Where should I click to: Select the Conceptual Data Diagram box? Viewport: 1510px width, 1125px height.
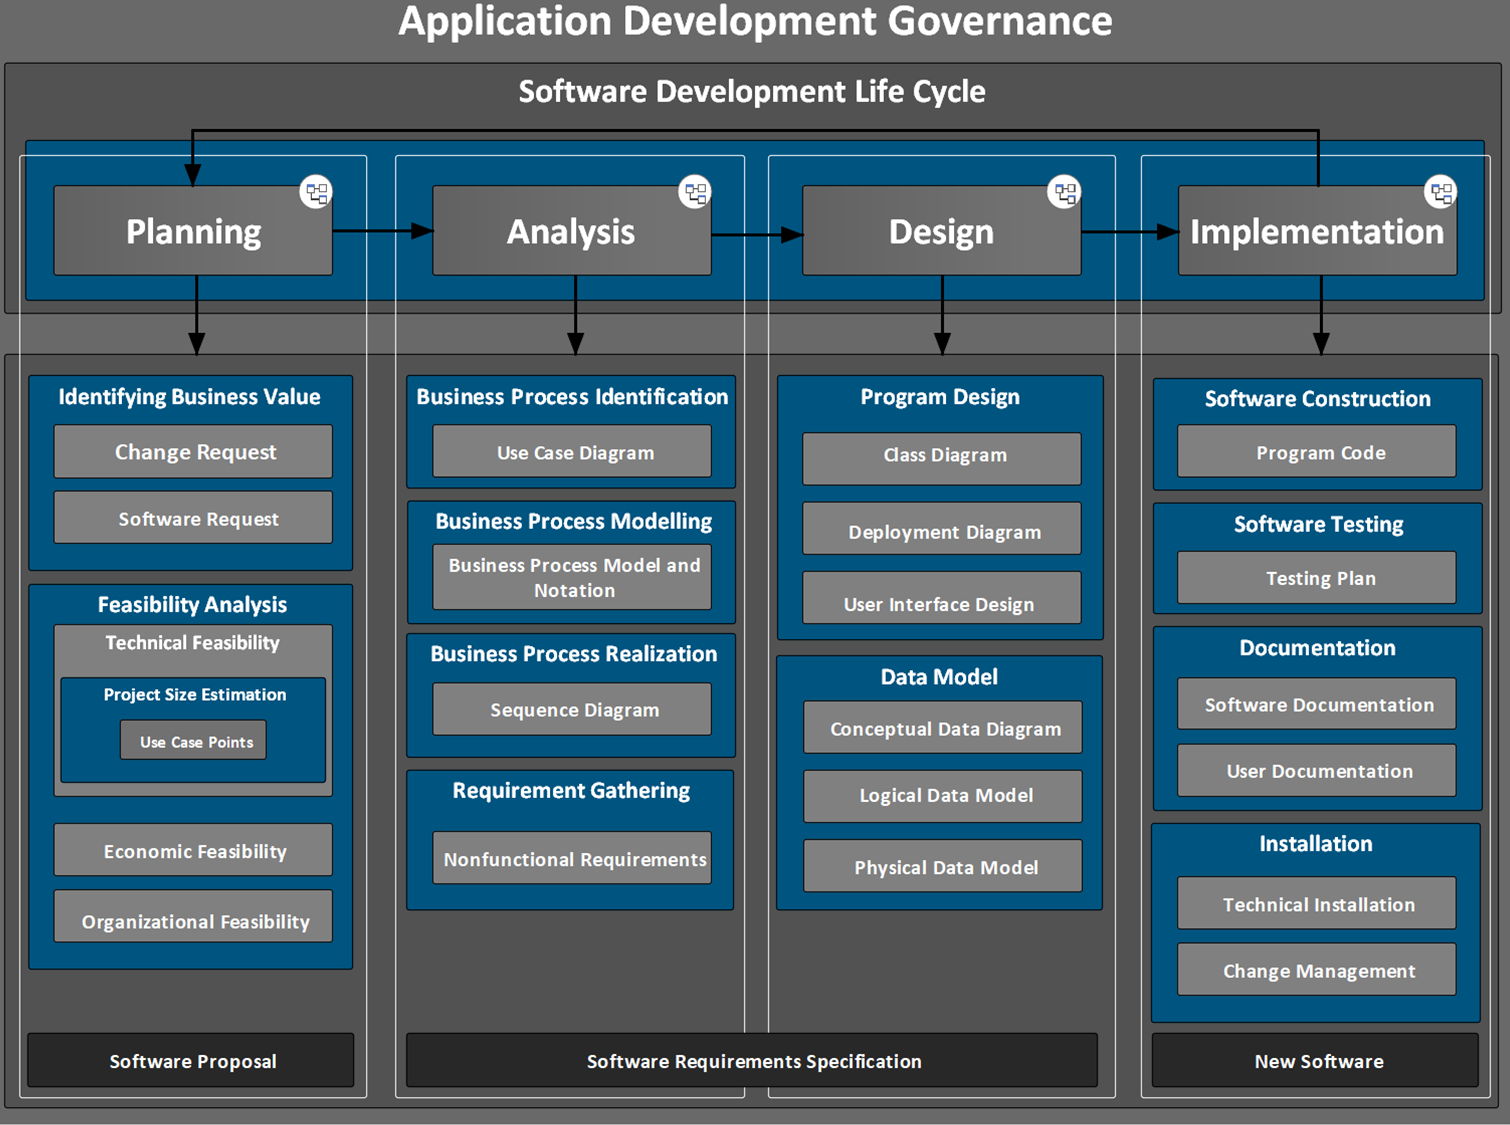(x=943, y=727)
